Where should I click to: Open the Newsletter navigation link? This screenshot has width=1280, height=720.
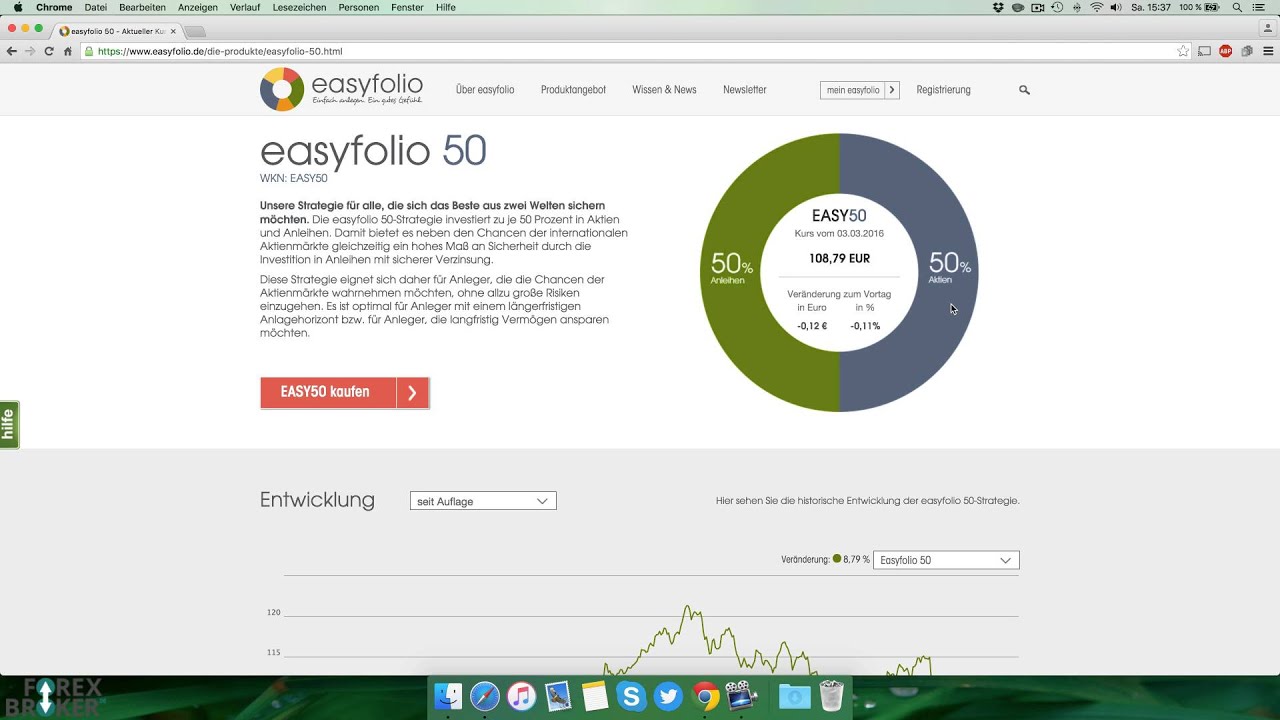(745, 90)
